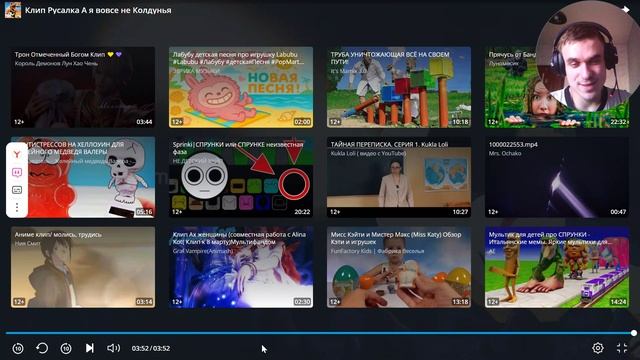Click the 20:22 duration badge

302,212
